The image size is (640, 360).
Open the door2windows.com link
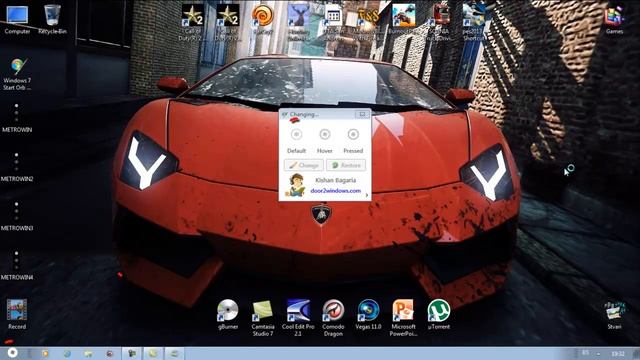(336, 191)
